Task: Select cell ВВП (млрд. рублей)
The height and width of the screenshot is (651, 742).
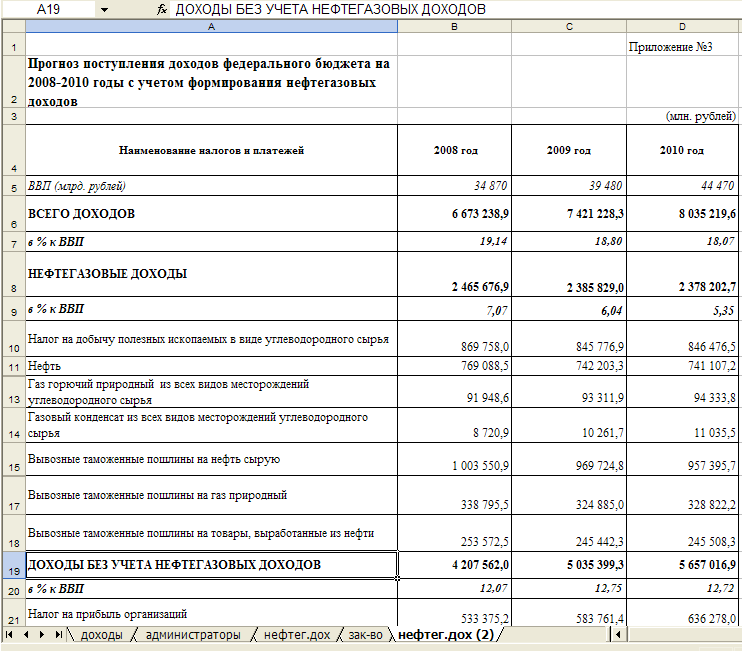Action: click(212, 186)
